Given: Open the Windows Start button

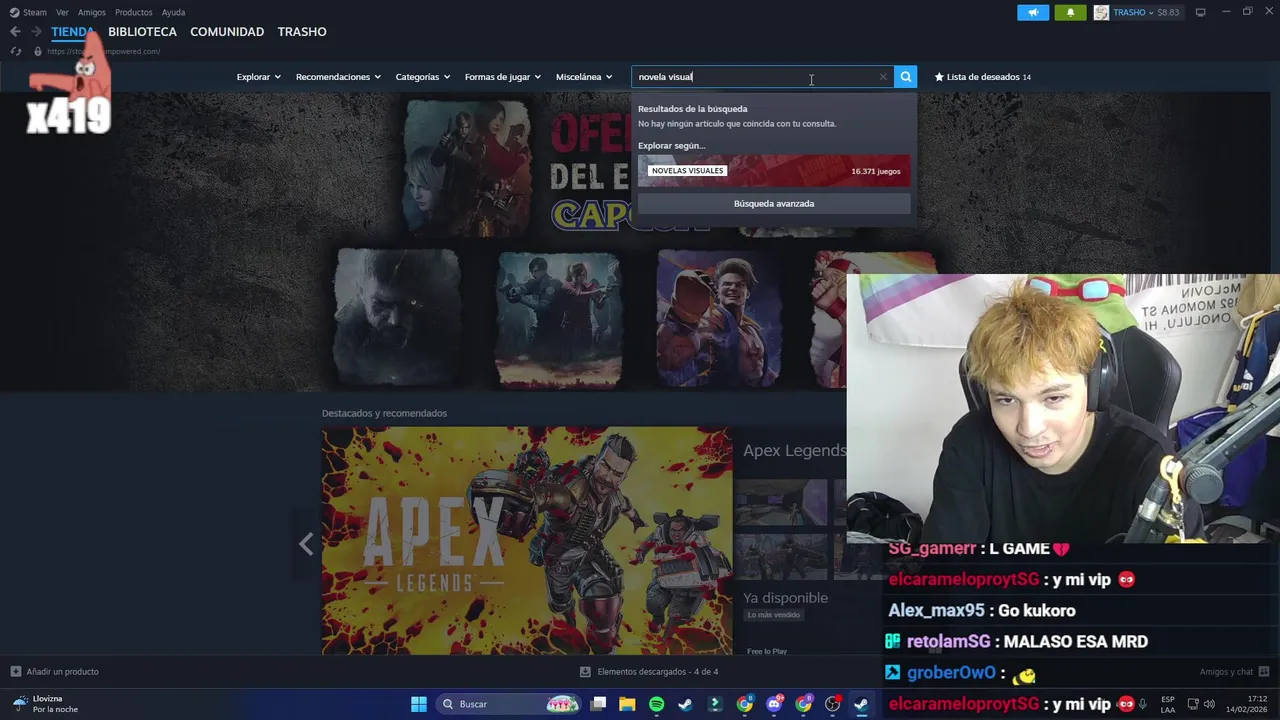Looking at the screenshot, I should 419,704.
